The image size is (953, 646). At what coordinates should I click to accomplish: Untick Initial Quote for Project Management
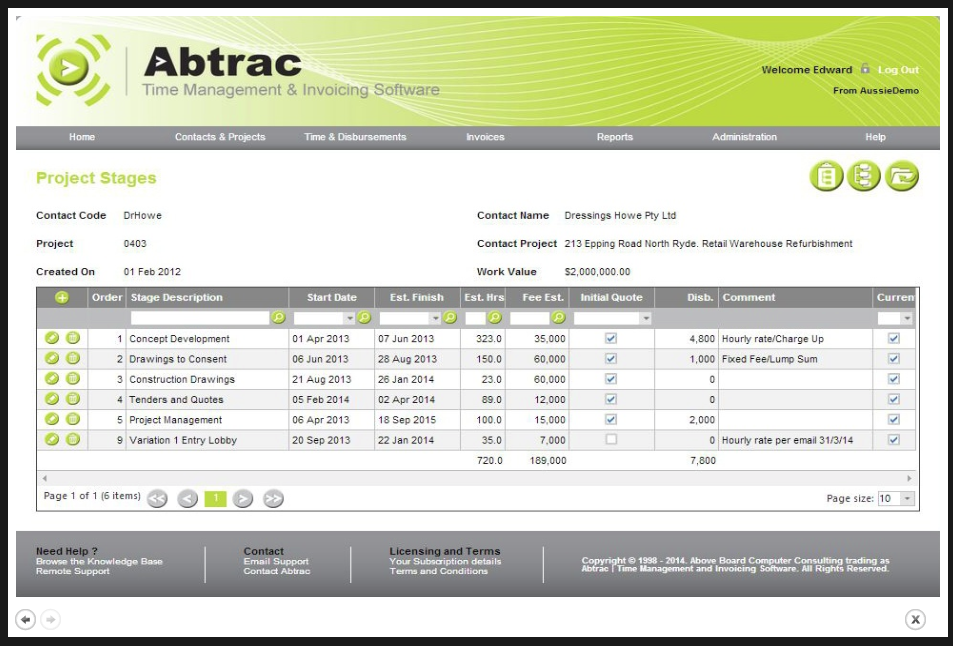point(611,419)
